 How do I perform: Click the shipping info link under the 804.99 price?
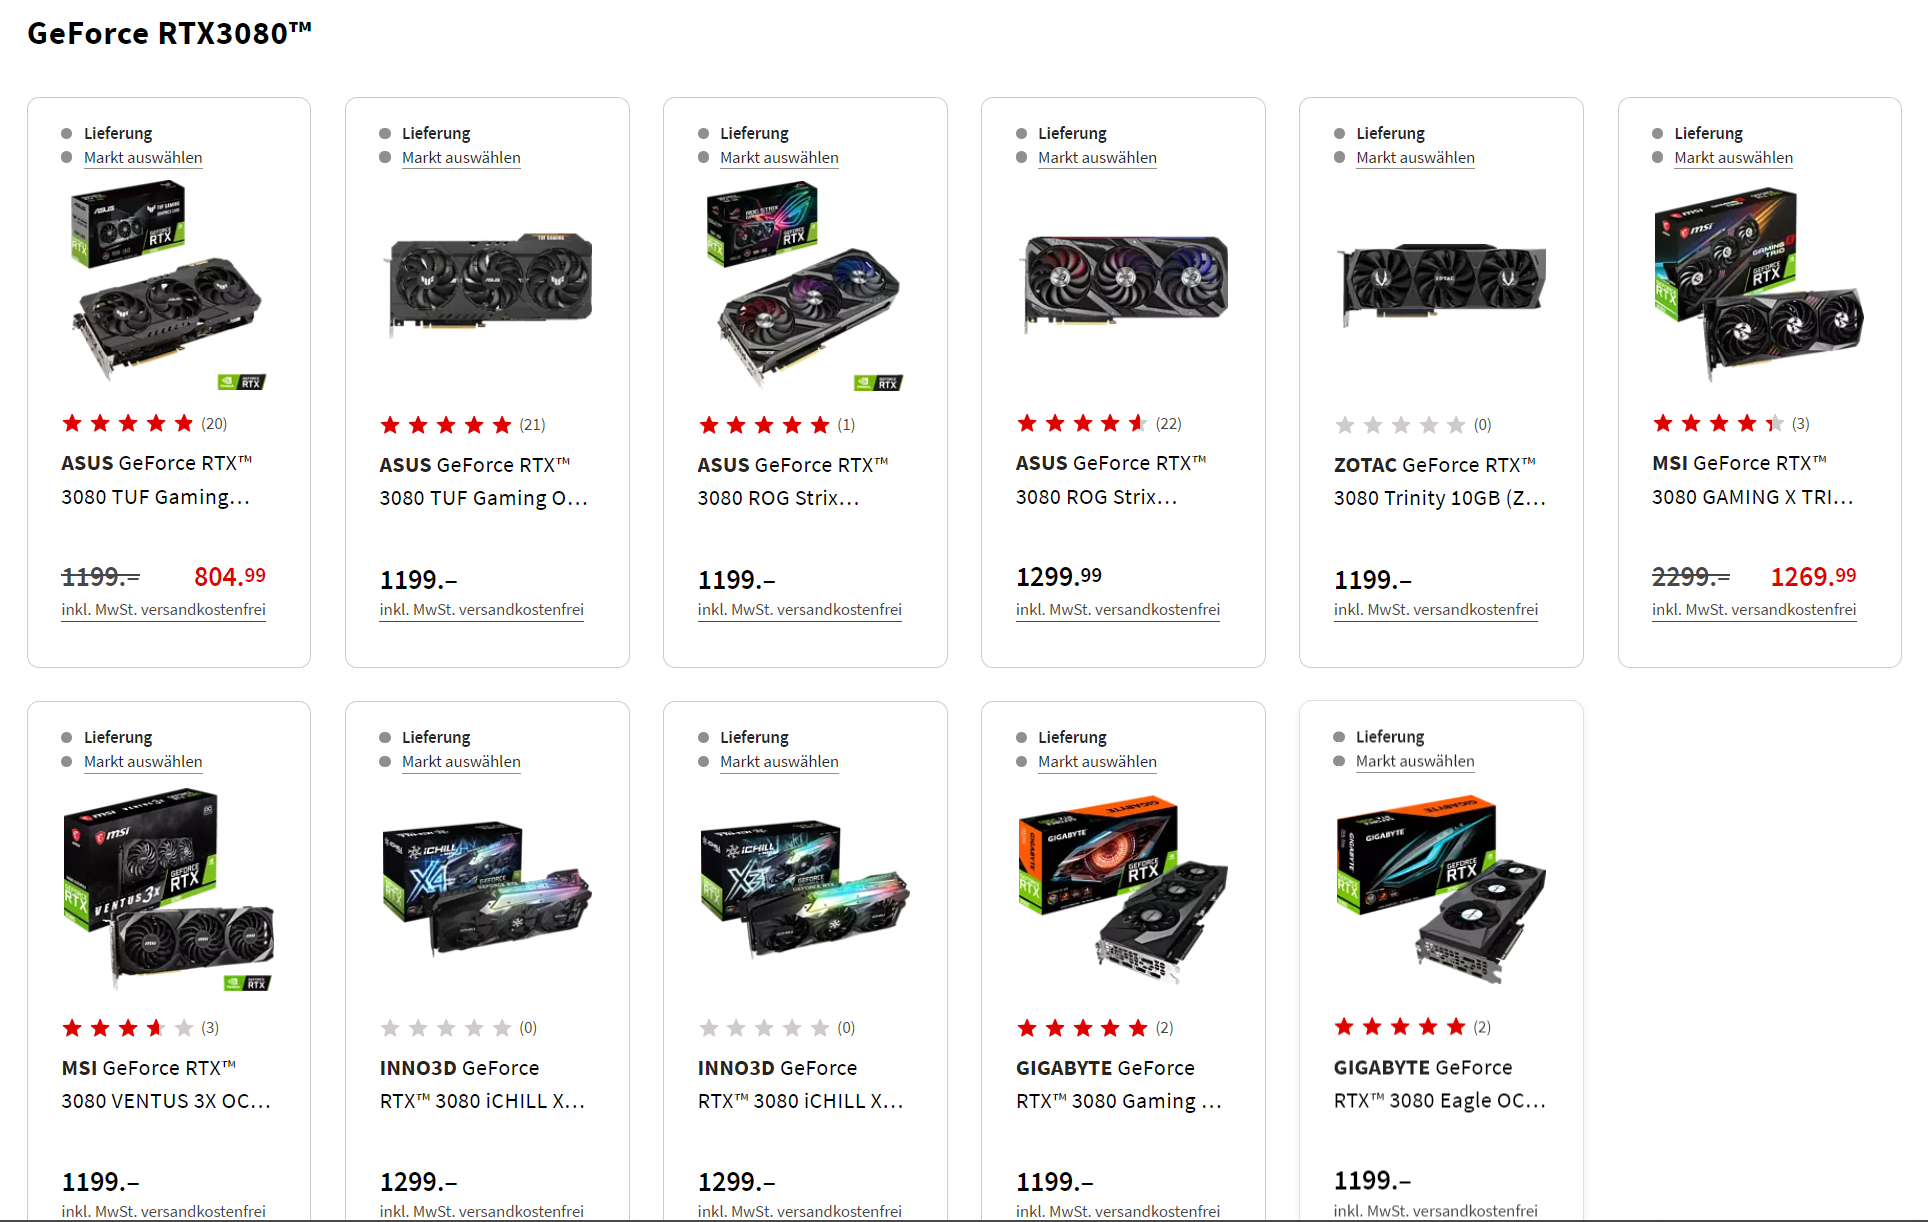163,610
